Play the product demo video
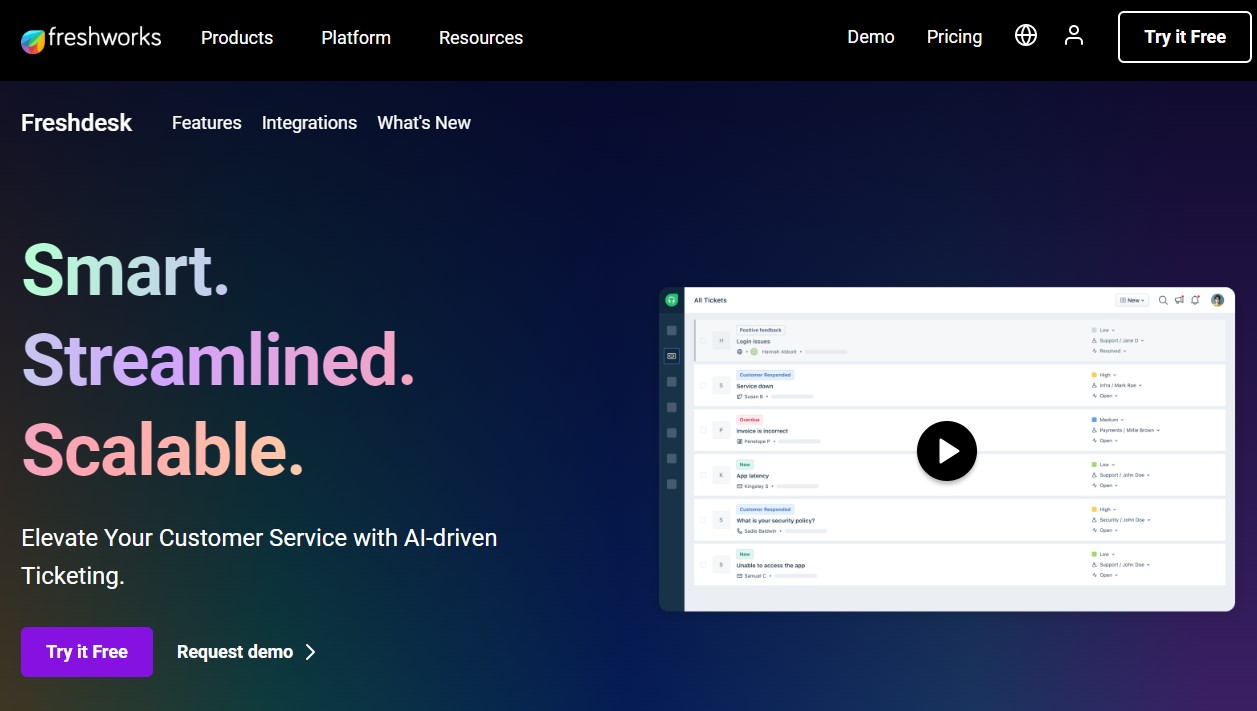Screen dimensions: 1257x711 click(x=946, y=450)
